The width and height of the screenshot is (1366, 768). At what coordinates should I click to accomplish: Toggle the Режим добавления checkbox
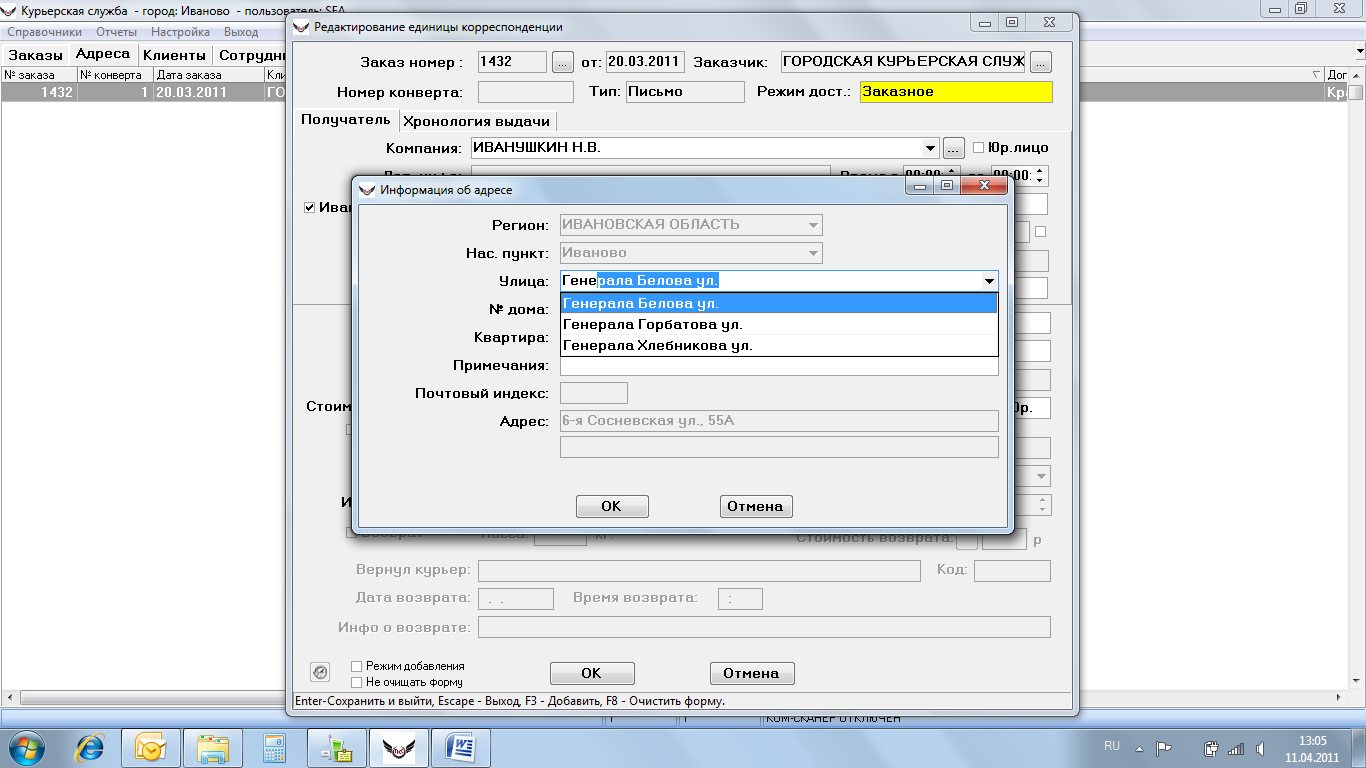(x=356, y=666)
